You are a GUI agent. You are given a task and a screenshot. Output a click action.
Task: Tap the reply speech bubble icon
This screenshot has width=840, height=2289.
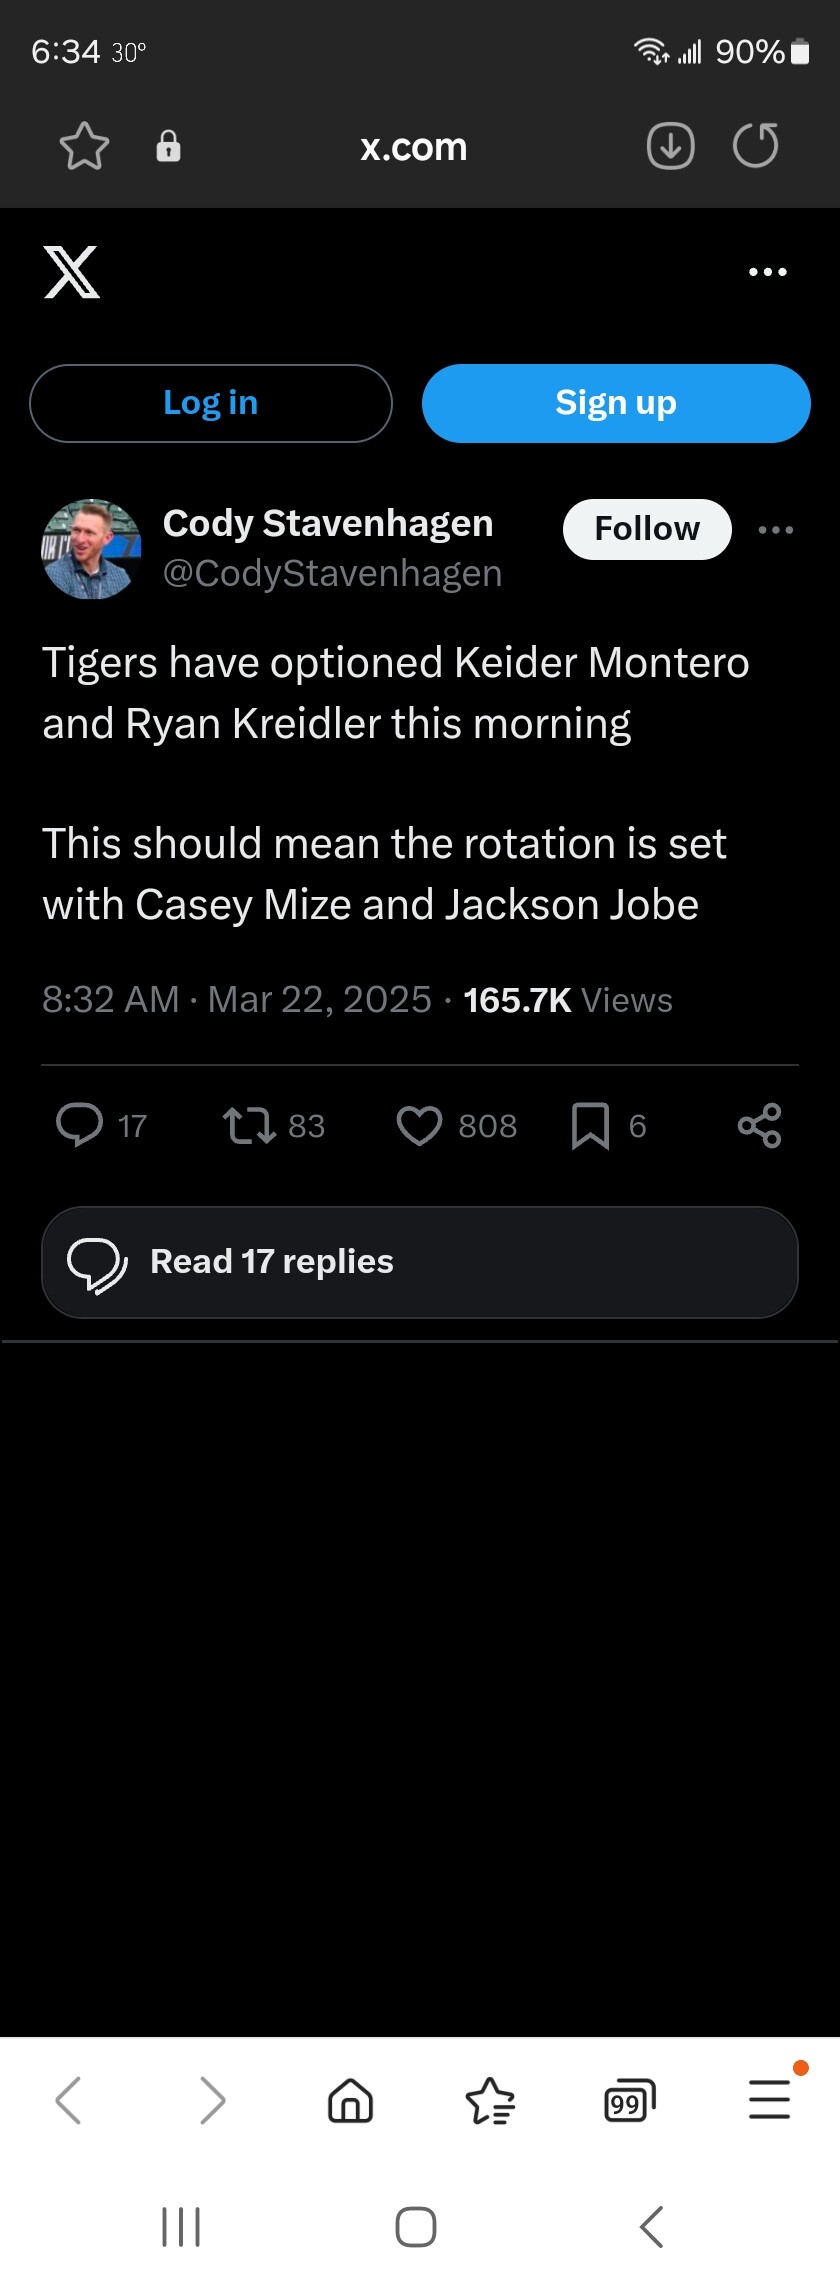point(80,1125)
